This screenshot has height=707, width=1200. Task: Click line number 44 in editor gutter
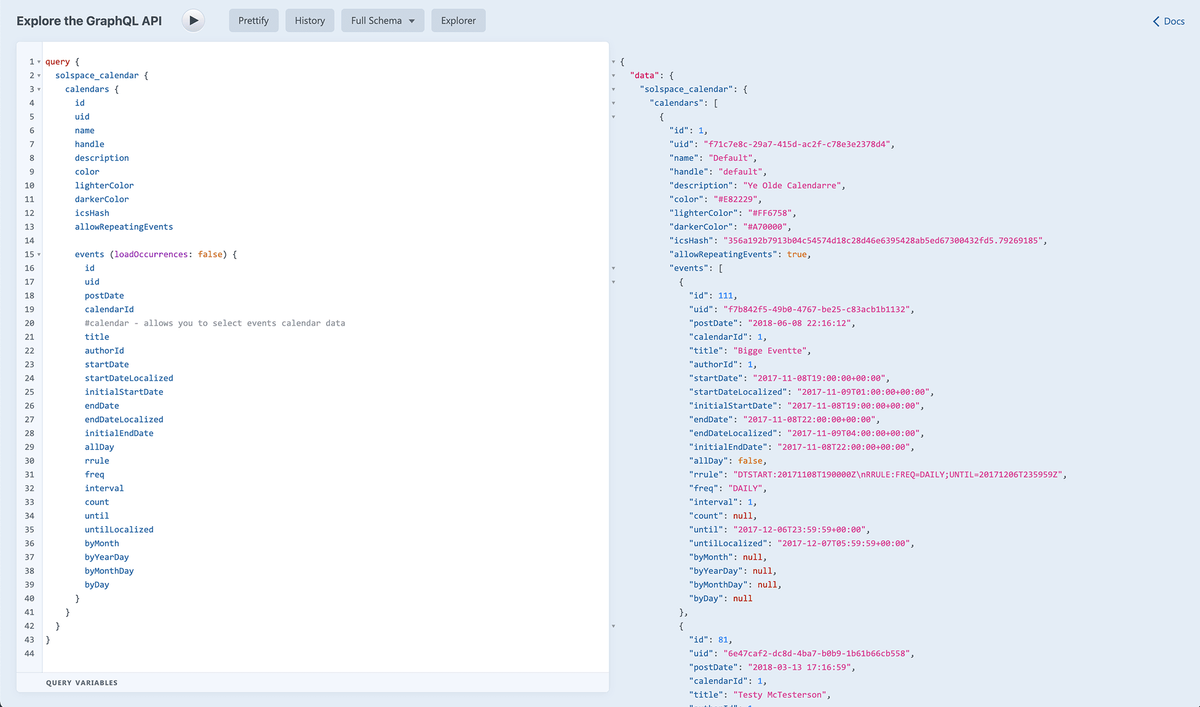29,654
